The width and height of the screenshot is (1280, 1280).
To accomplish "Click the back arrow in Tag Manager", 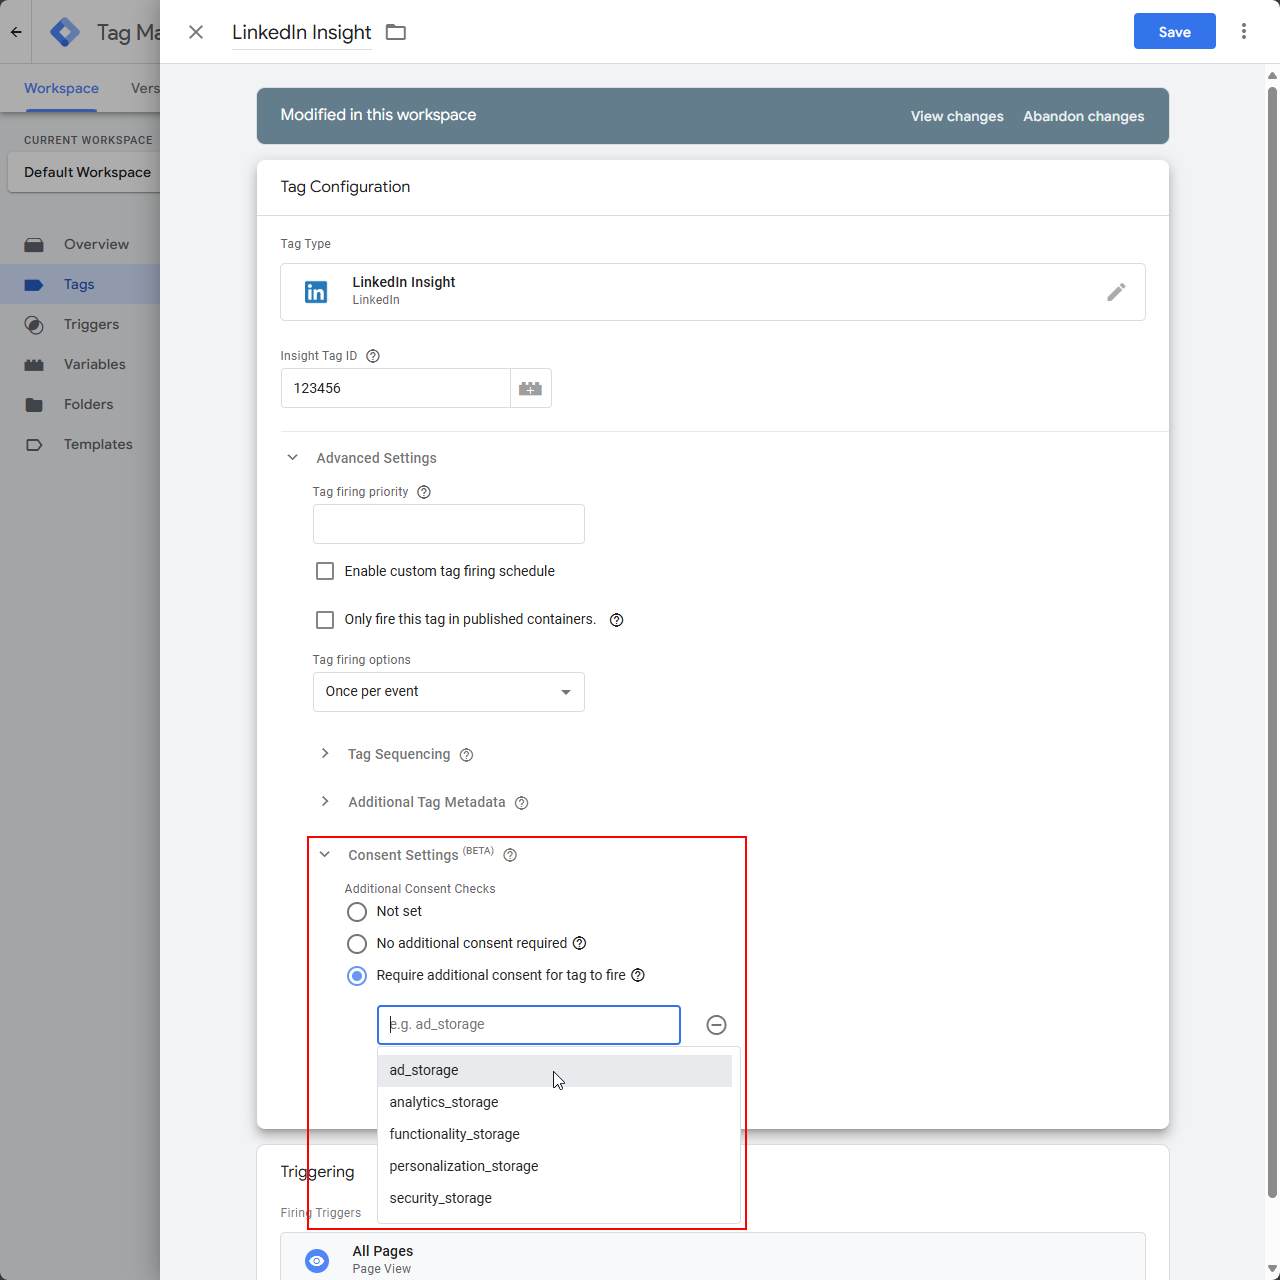I will coord(16,32).
